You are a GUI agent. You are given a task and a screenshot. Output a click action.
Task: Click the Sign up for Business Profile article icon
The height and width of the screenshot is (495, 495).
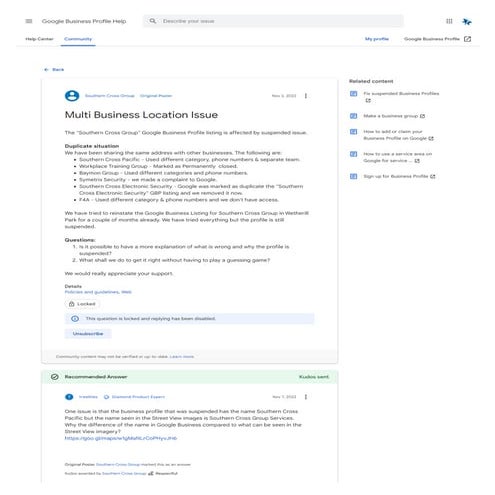tap(354, 176)
